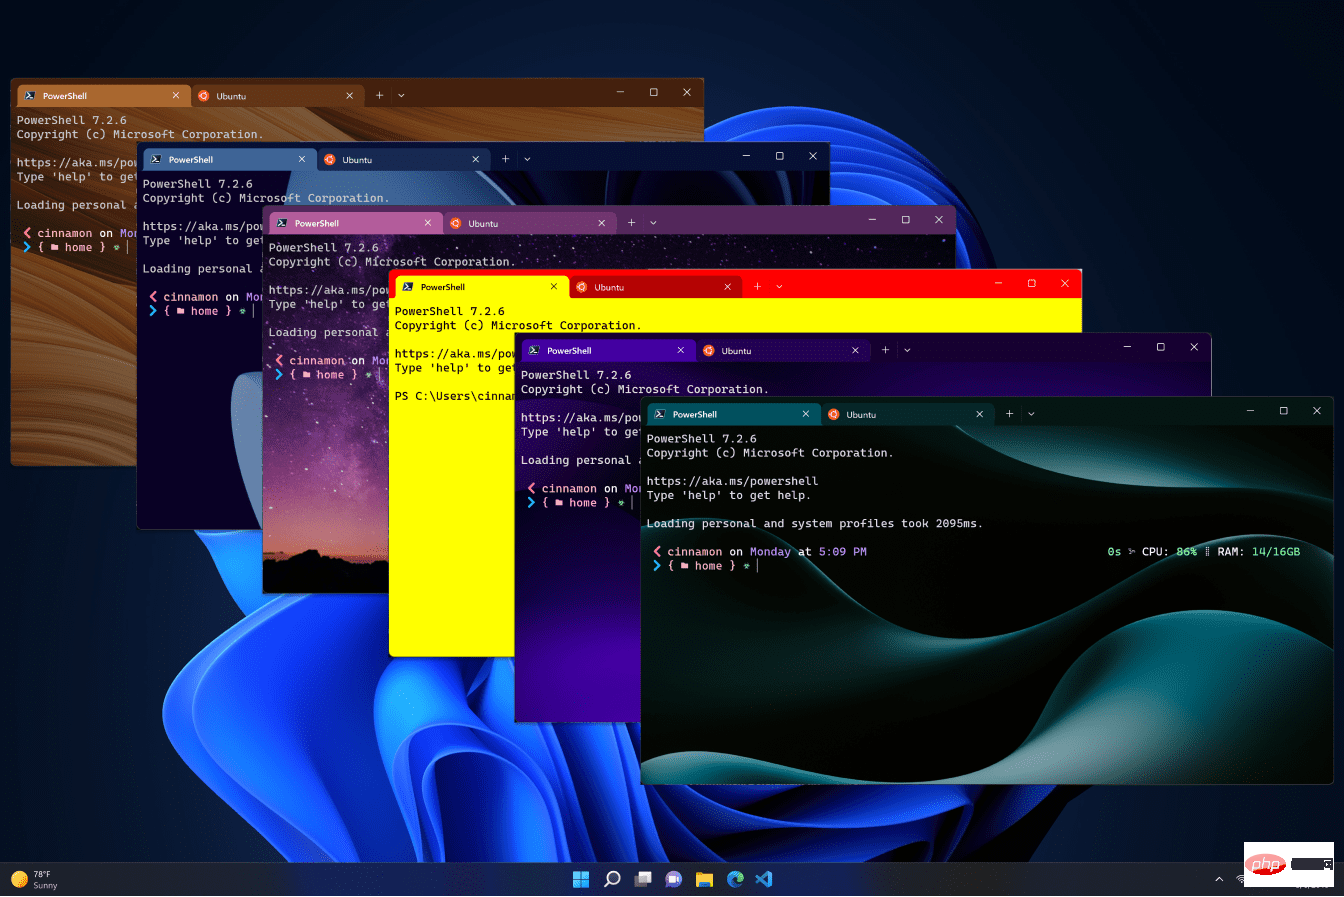The image size is (1344, 897).
Task: Open a new tab in the violet window
Action: pyautogui.click(x=885, y=350)
